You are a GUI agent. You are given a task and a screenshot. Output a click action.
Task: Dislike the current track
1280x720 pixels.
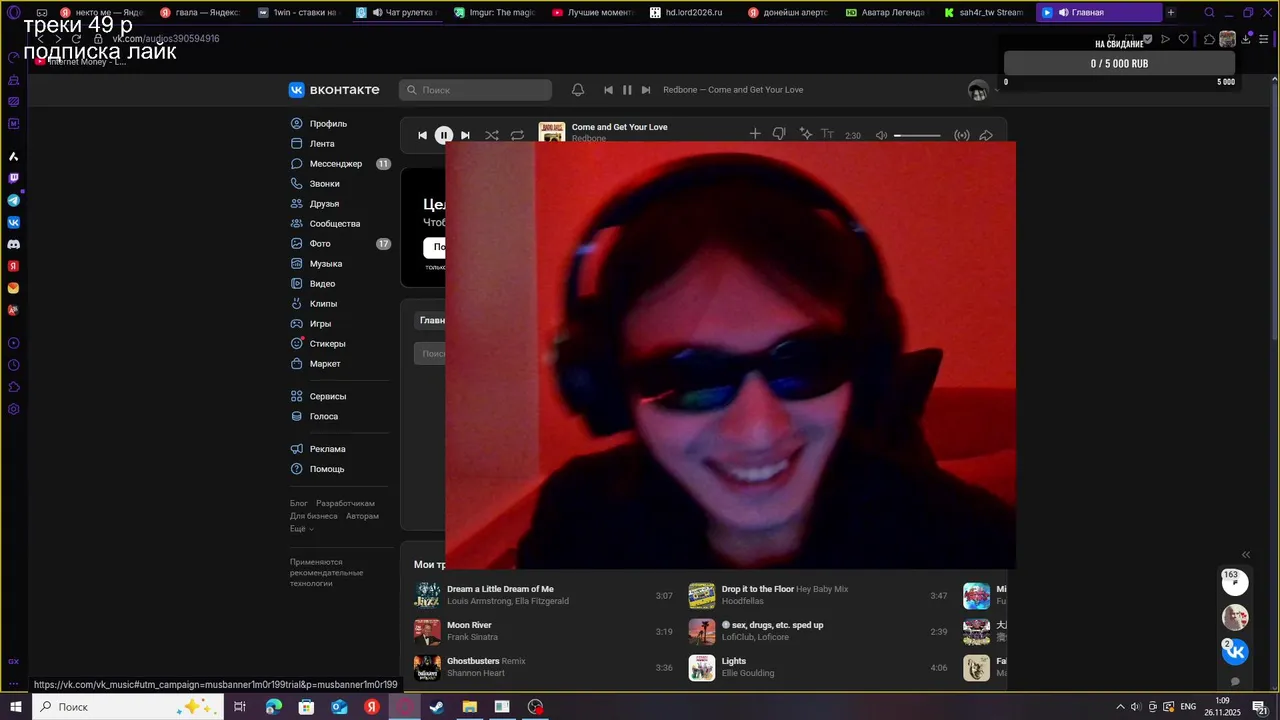779,134
